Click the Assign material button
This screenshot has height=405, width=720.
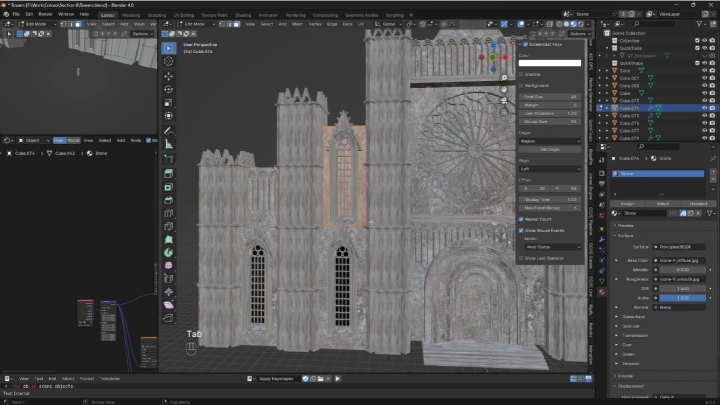pos(627,204)
